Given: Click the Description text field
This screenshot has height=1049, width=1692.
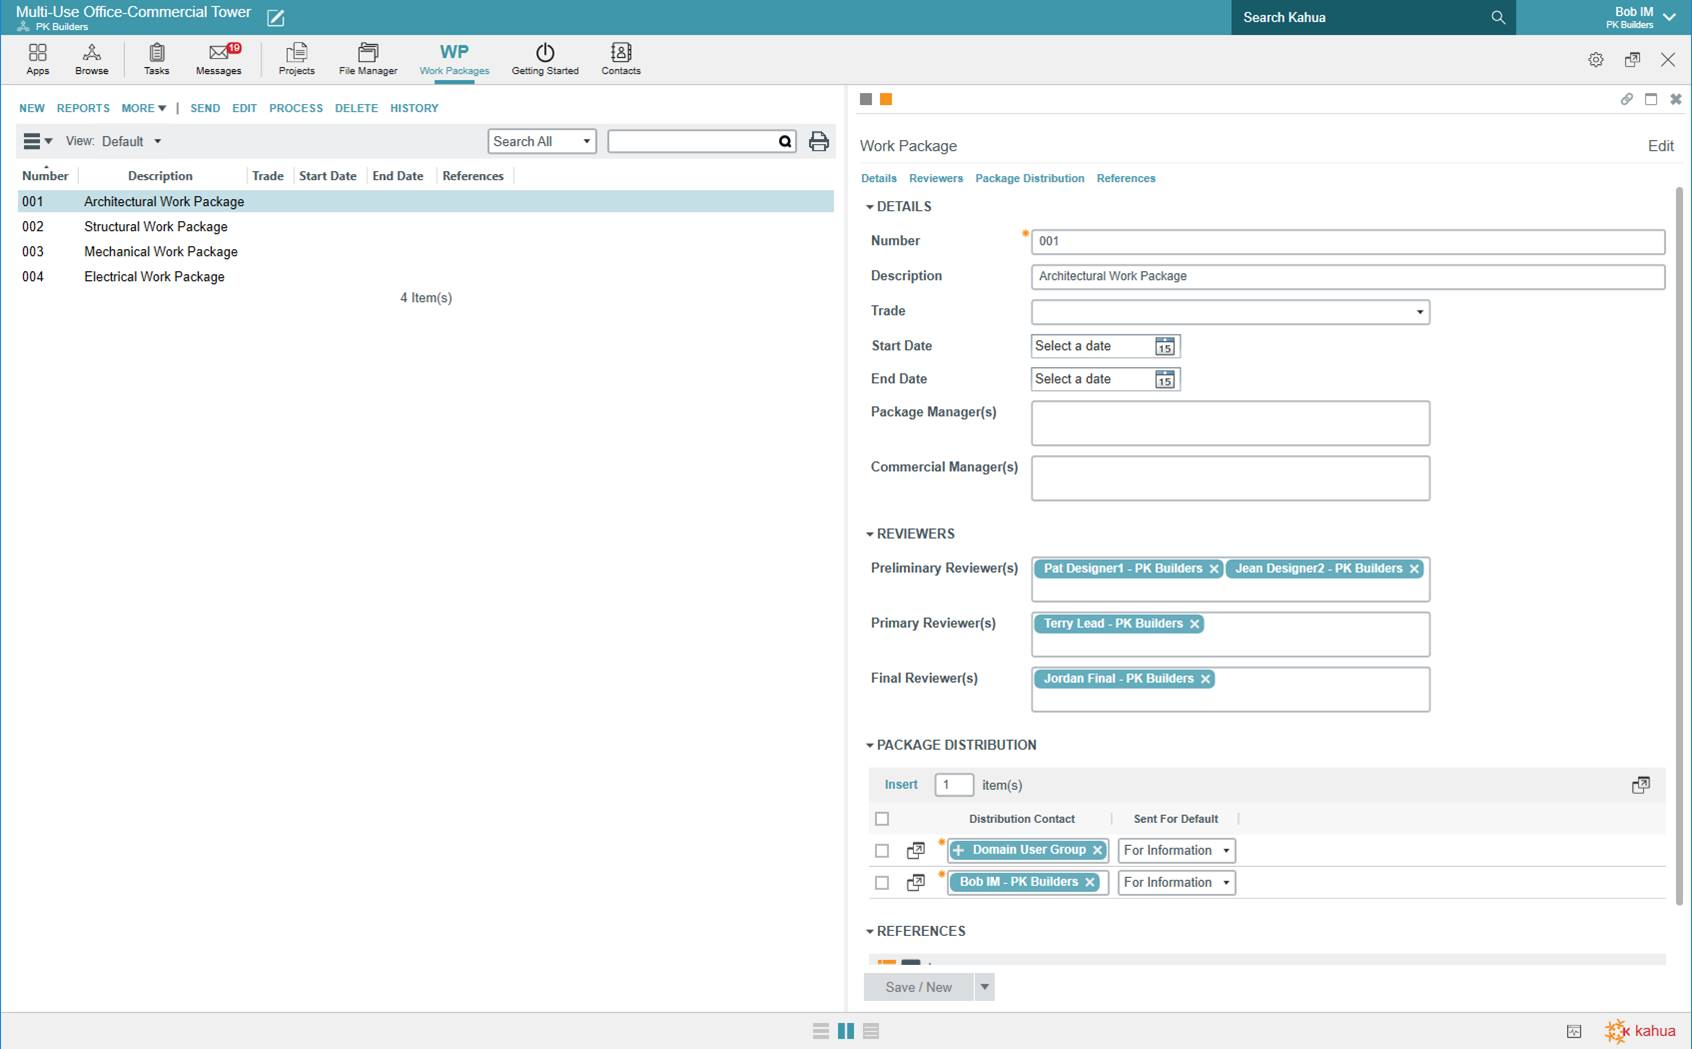Looking at the screenshot, I should coord(1347,277).
